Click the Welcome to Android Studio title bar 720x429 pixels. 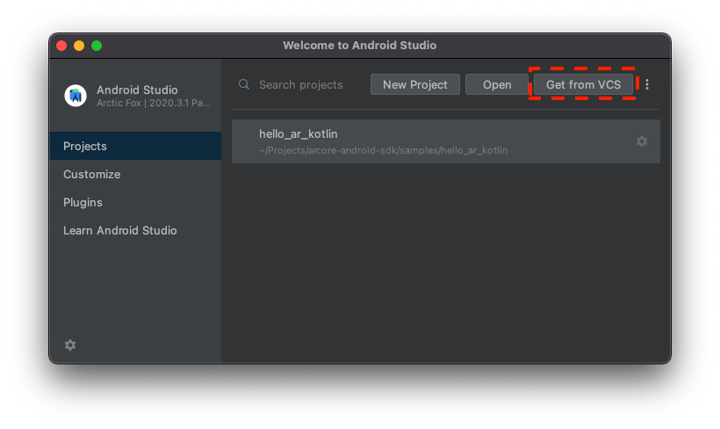tap(360, 45)
